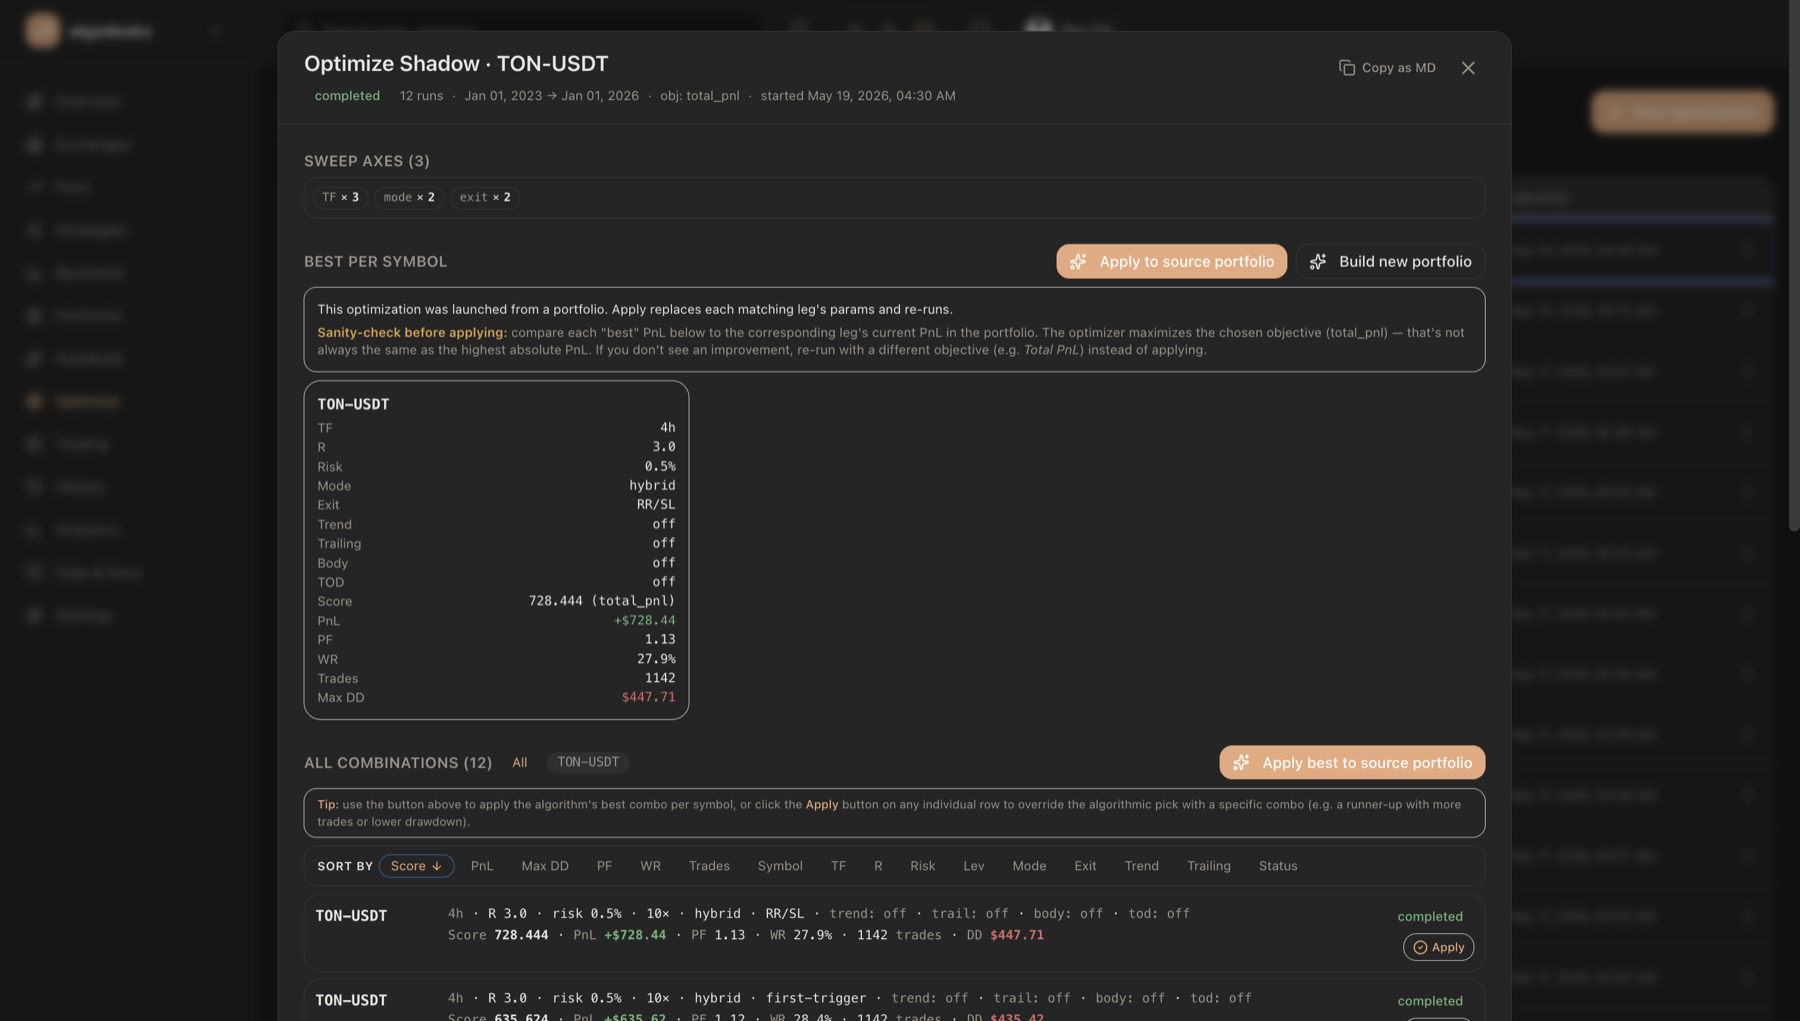The height and width of the screenshot is (1021, 1800).
Task: Sort combinations by Status
Action: click(x=1278, y=866)
